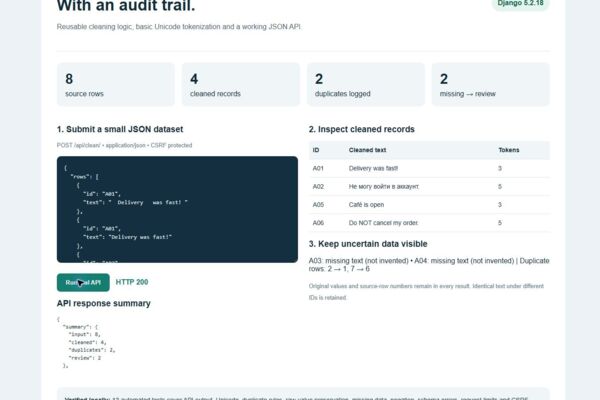Click inside the JSON dataset code editor
The height and width of the screenshot is (400, 600).
[177, 209]
